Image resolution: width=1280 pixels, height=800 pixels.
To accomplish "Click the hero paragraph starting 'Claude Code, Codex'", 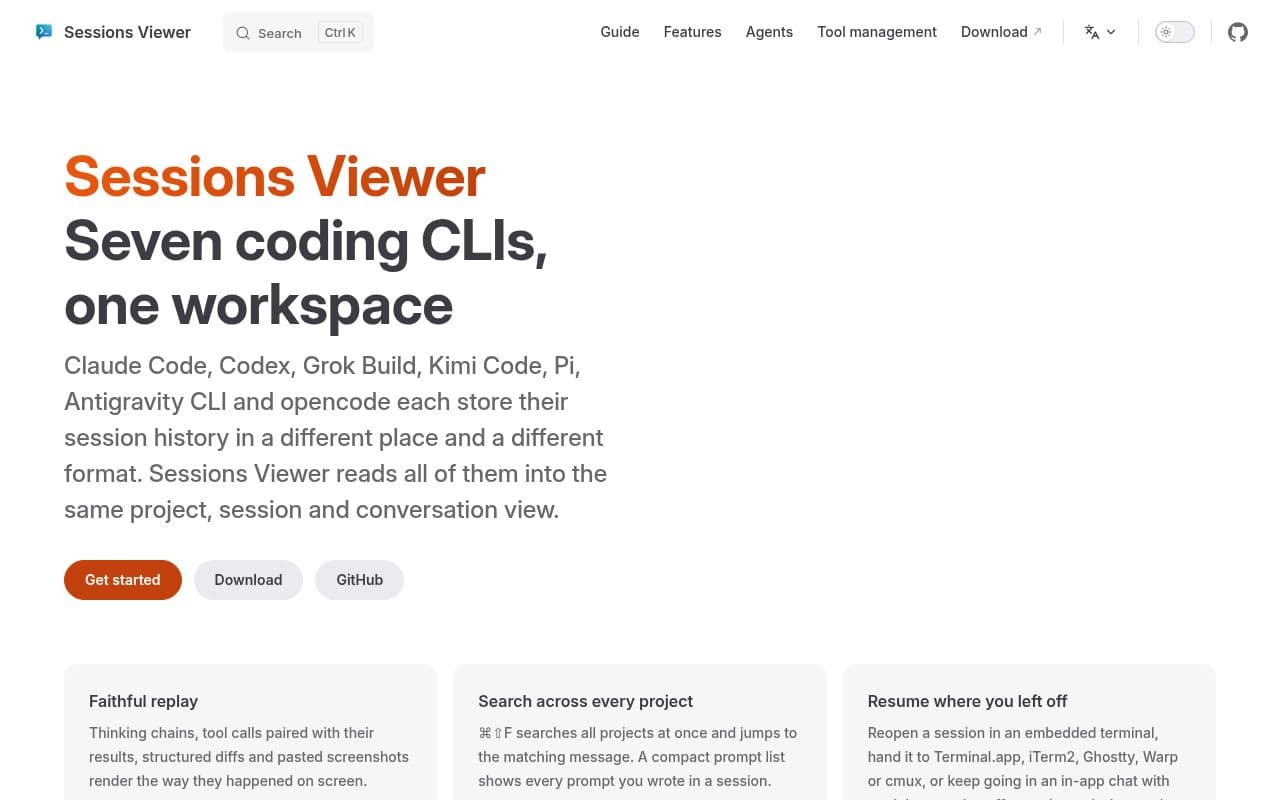I will point(336,437).
